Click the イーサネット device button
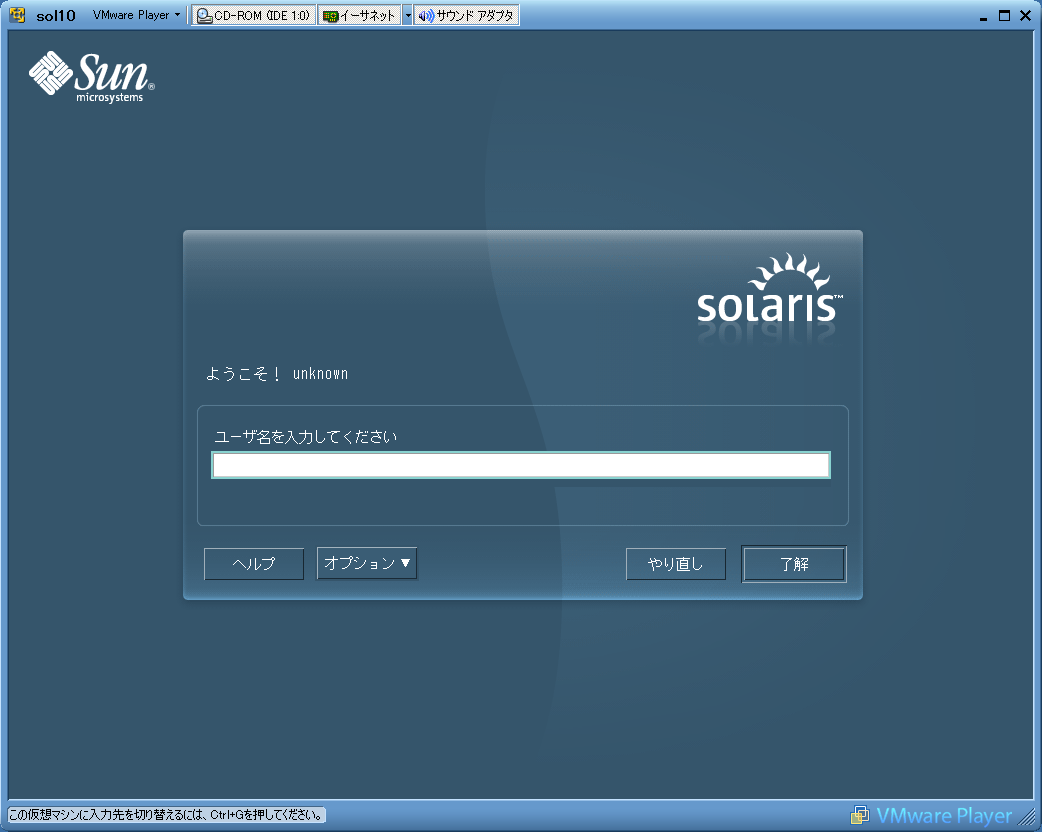This screenshot has height=832, width=1042. (x=360, y=15)
